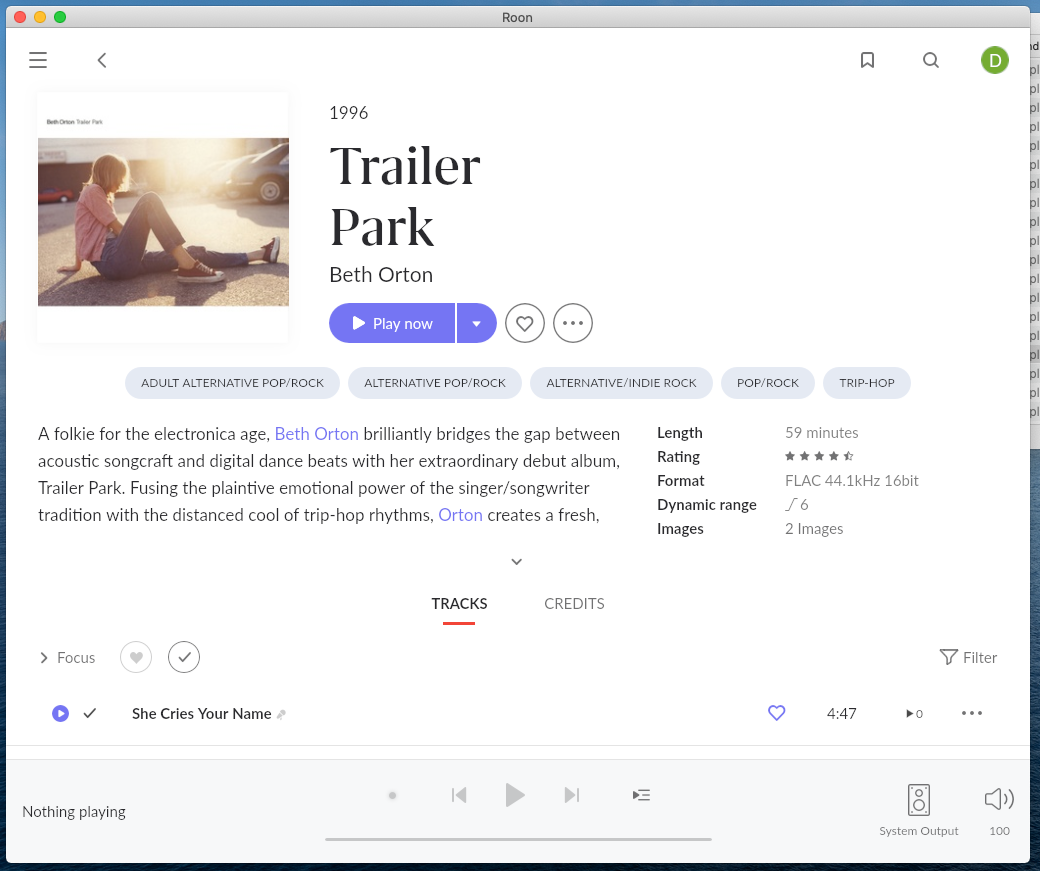Select the Adult Alternative Pop/Rock genre tag

(232, 383)
